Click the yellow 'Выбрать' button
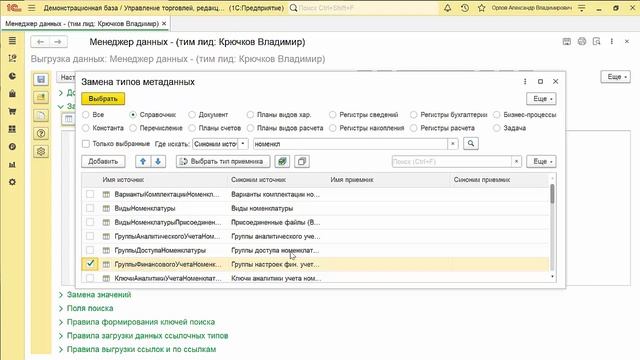This screenshot has width=640, height=360. pos(103,99)
